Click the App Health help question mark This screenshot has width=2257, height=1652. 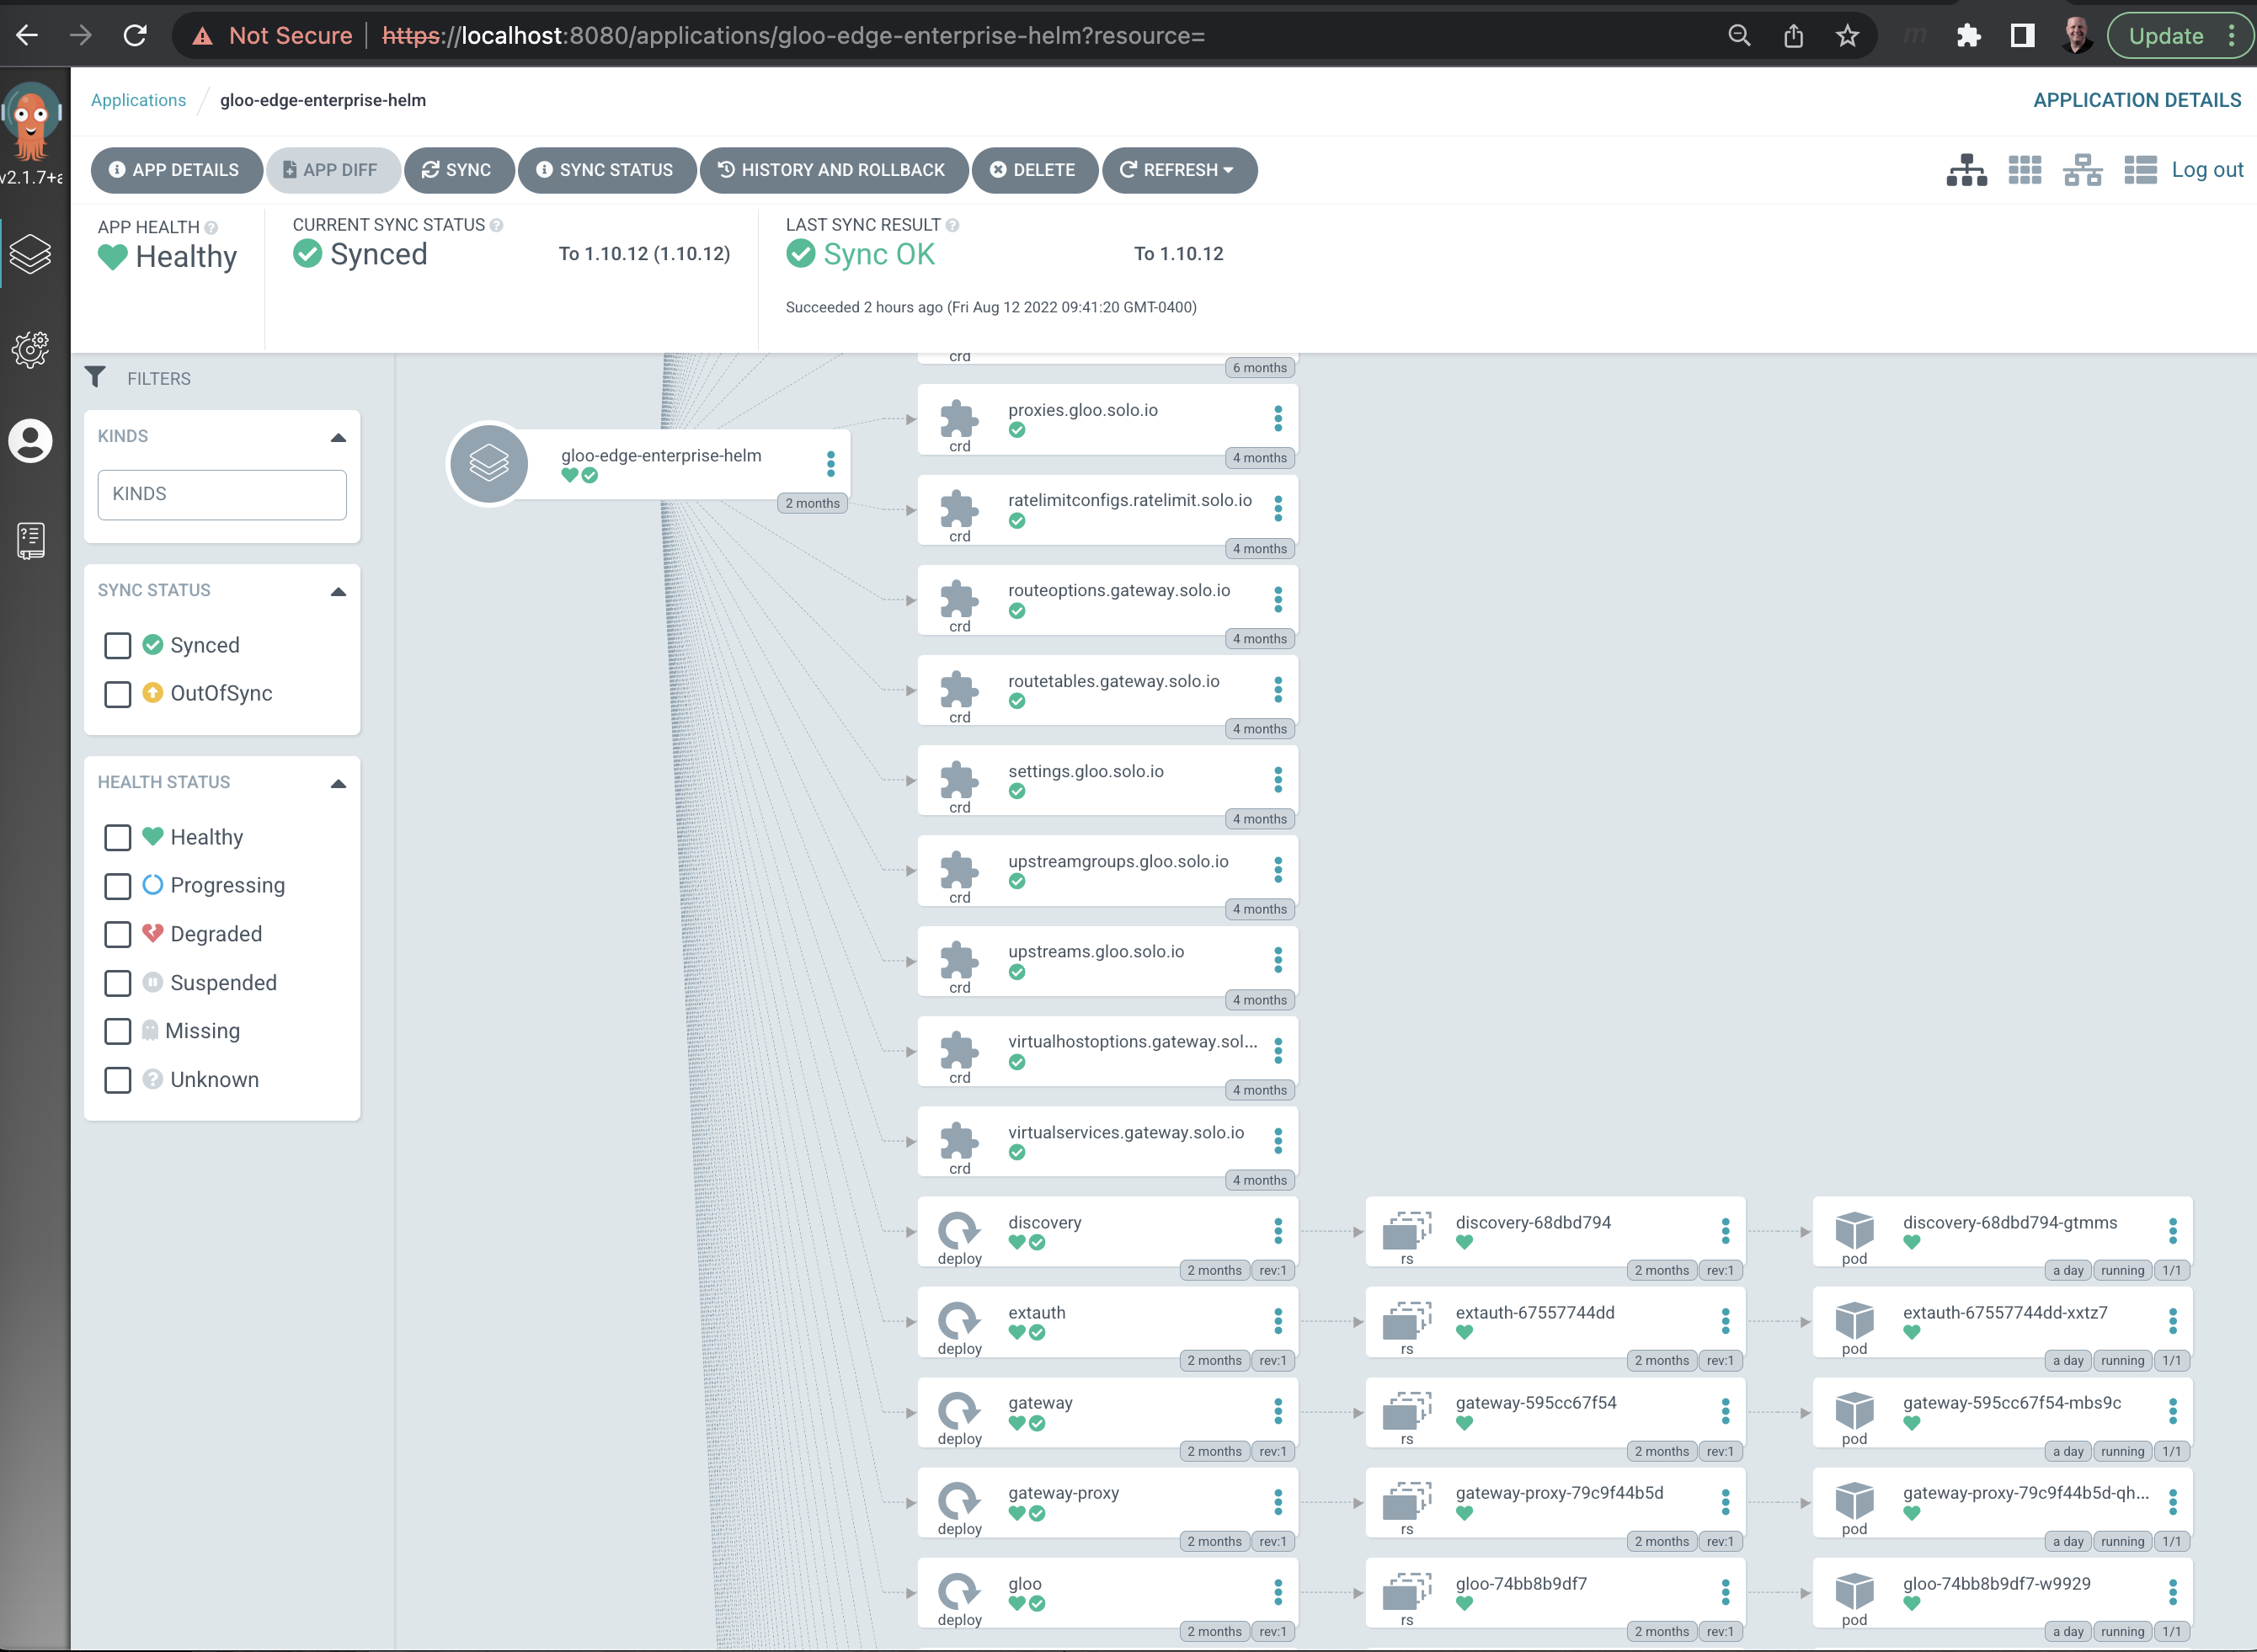point(211,228)
